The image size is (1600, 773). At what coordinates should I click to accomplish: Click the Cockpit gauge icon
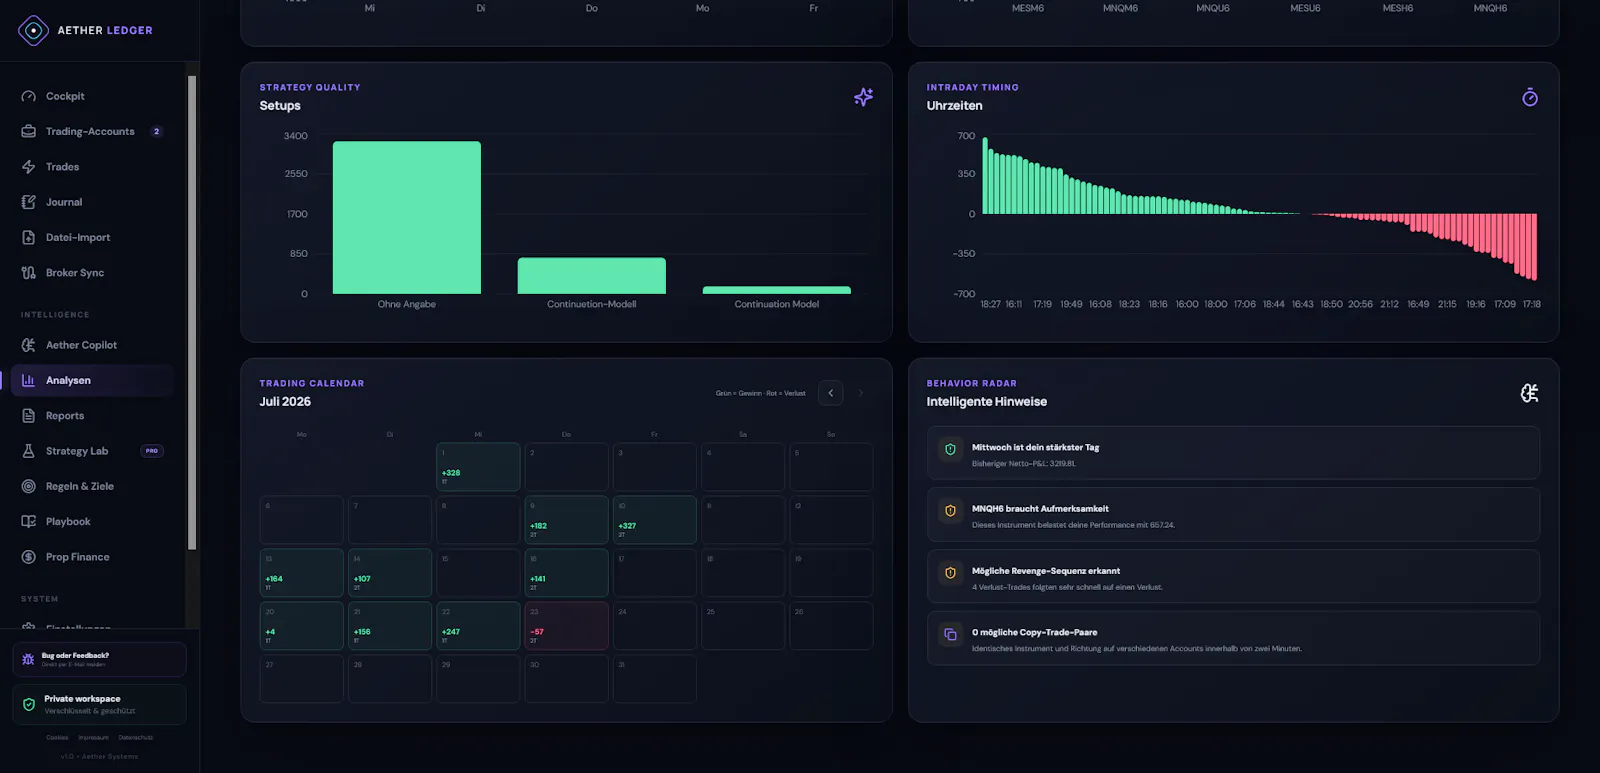[28, 96]
